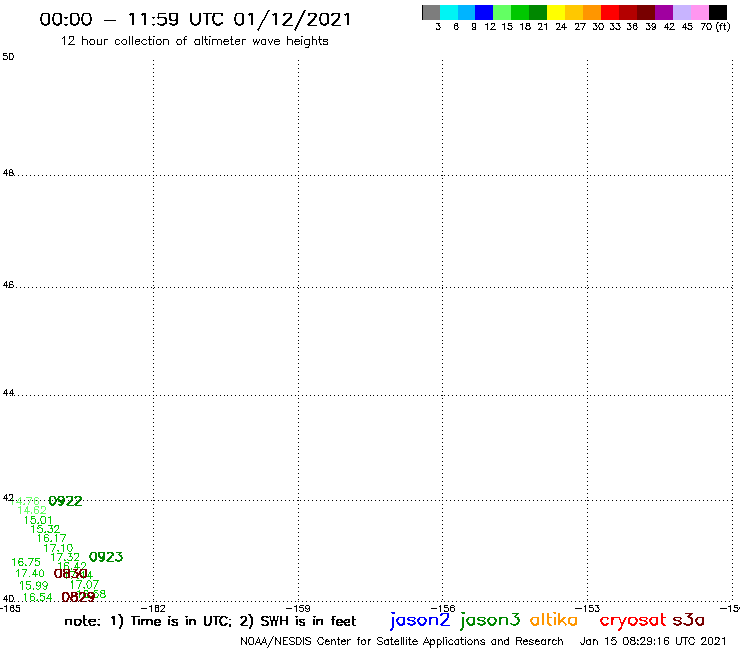This screenshot has height=650, width=740.
Task: Click the 15.99 wave height value
Action: coord(34,586)
